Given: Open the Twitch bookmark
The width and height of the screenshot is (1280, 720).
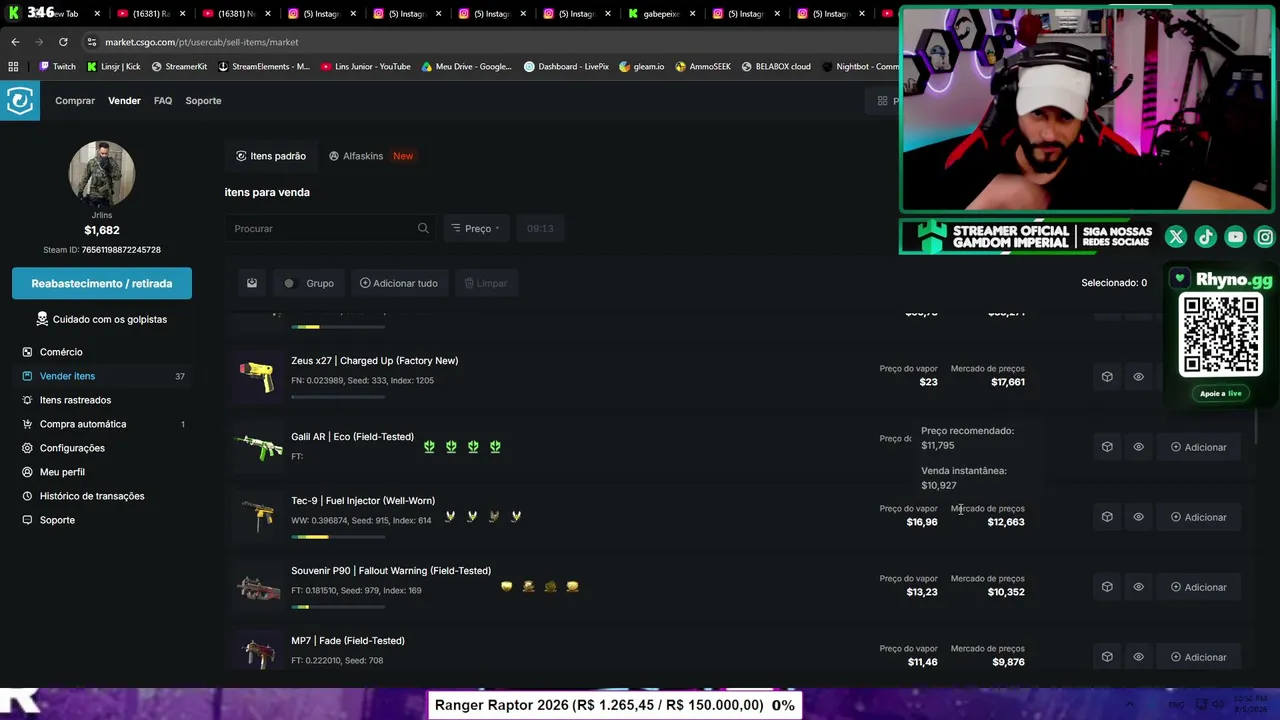Looking at the screenshot, I should (x=57, y=67).
